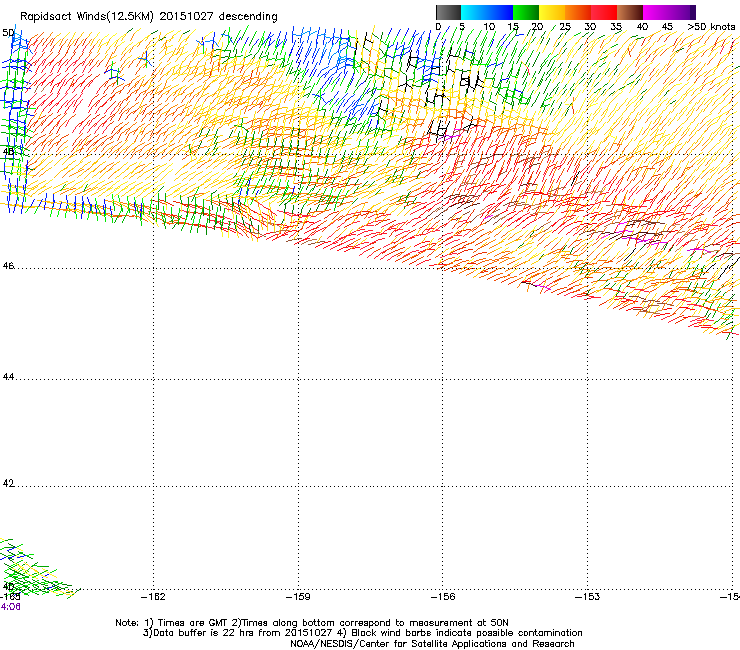This screenshot has width=740, height=650.
Task: Click the legend label '5'
Action: [462, 26]
